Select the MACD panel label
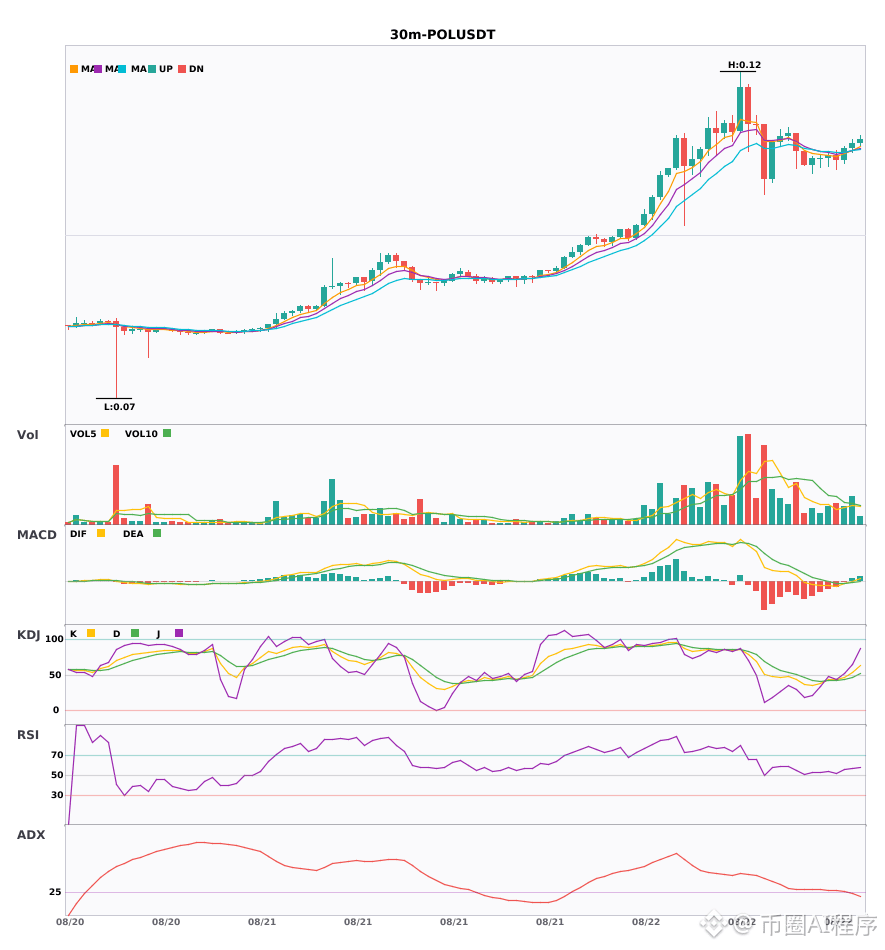 36,535
